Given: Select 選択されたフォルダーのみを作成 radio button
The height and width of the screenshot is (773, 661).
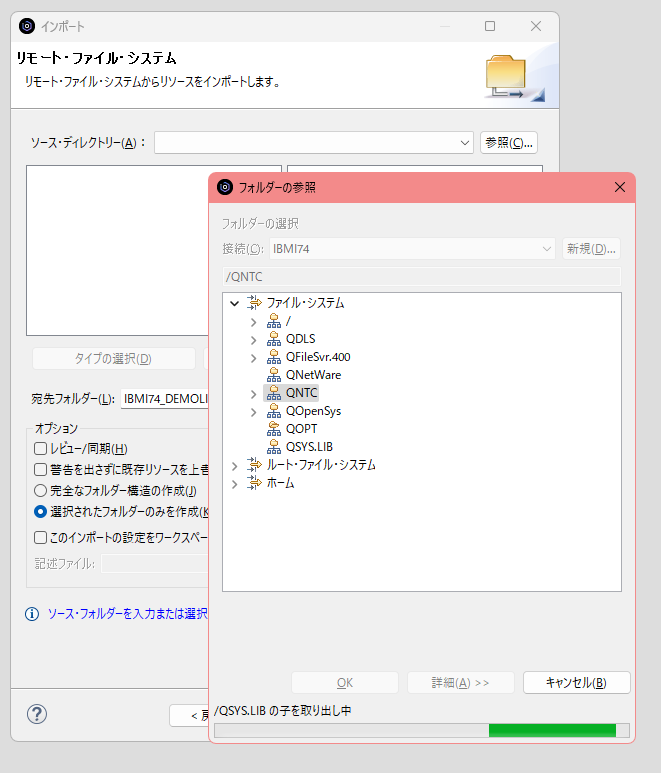Looking at the screenshot, I should [40, 512].
